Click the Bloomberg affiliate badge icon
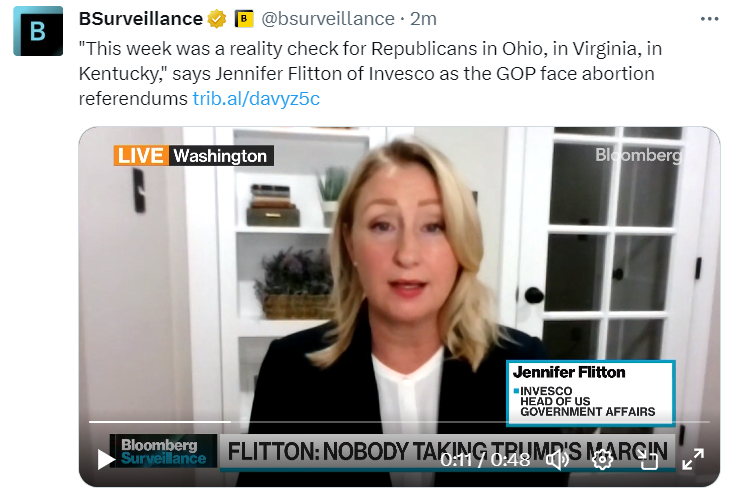This screenshot has width=737, height=496. coord(243,19)
